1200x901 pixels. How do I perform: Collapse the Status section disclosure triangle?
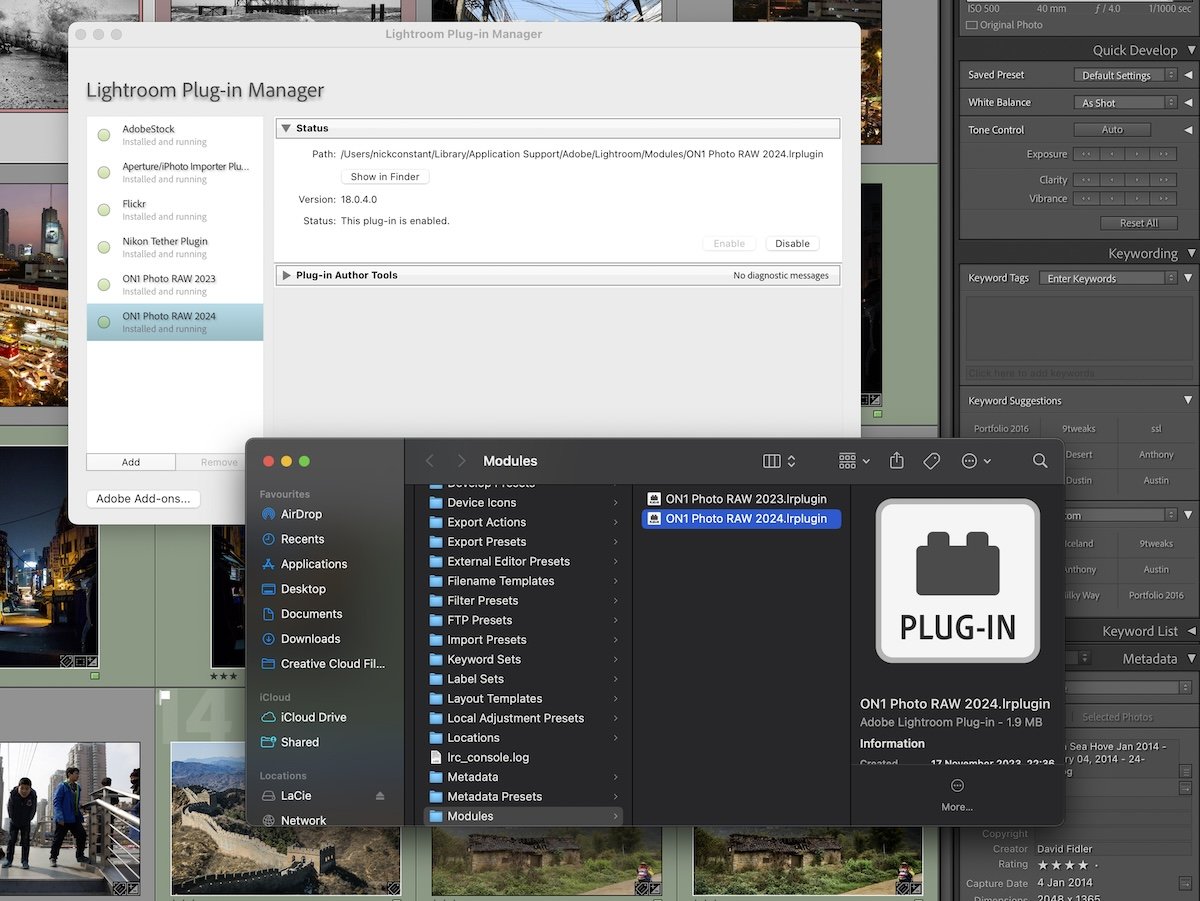pos(288,128)
